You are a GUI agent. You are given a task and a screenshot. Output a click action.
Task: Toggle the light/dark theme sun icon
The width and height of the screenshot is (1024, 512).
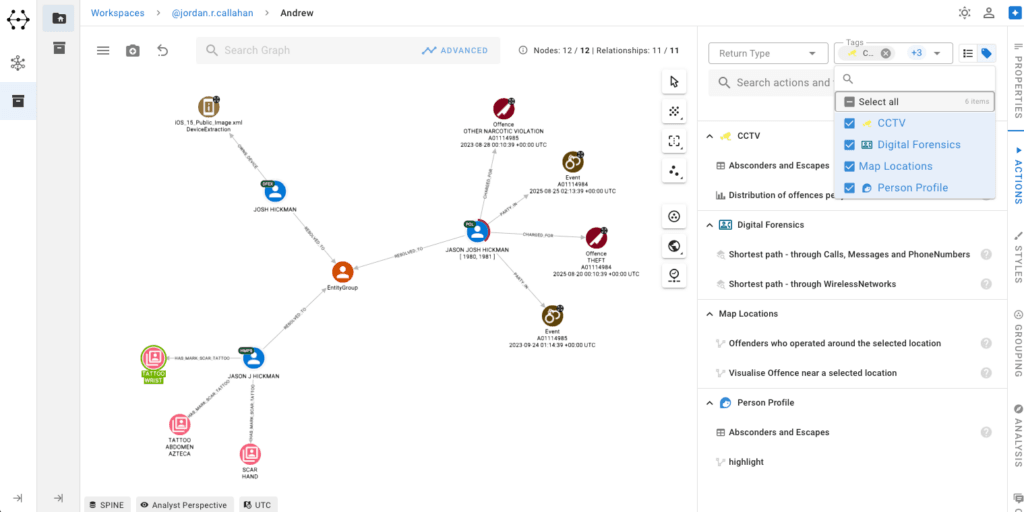pyautogui.click(x=964, y=12)
